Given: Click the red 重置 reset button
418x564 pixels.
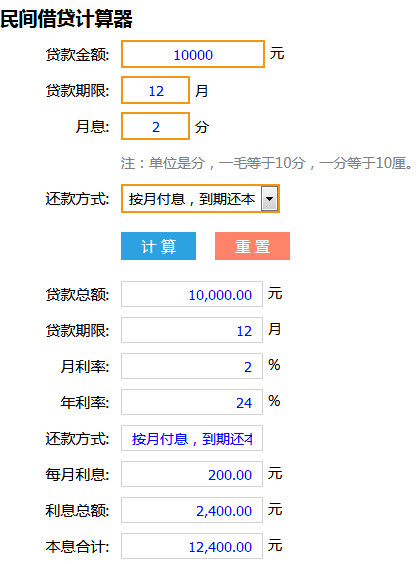Looking at the screenshot, I should tap(253, 246).
